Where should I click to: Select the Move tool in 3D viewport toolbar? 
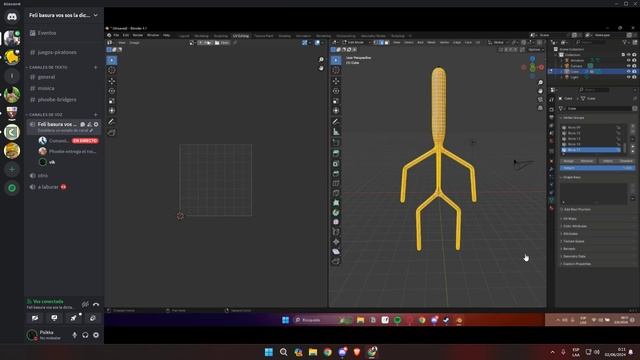[x=336, y=81]
